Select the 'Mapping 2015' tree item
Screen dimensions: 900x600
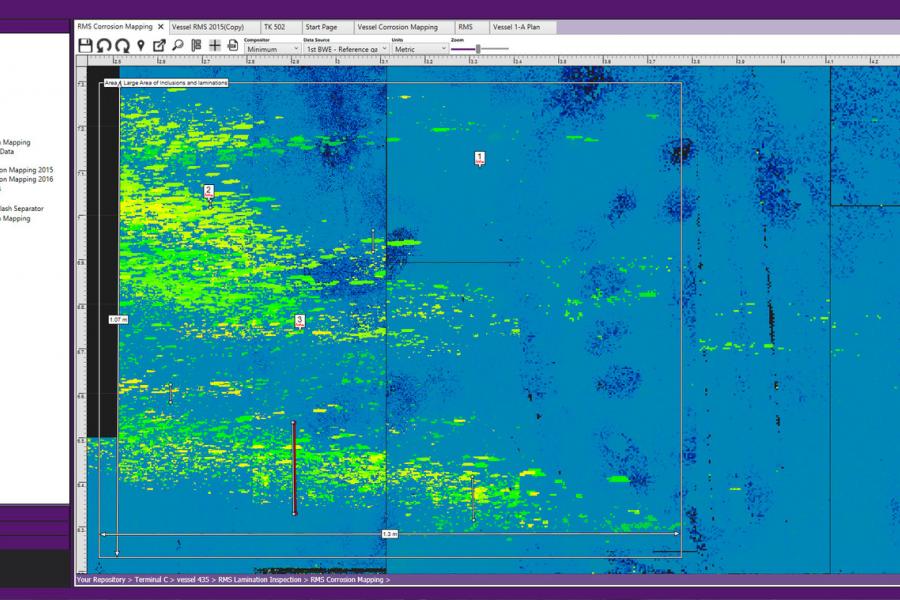tap(26, 170)
